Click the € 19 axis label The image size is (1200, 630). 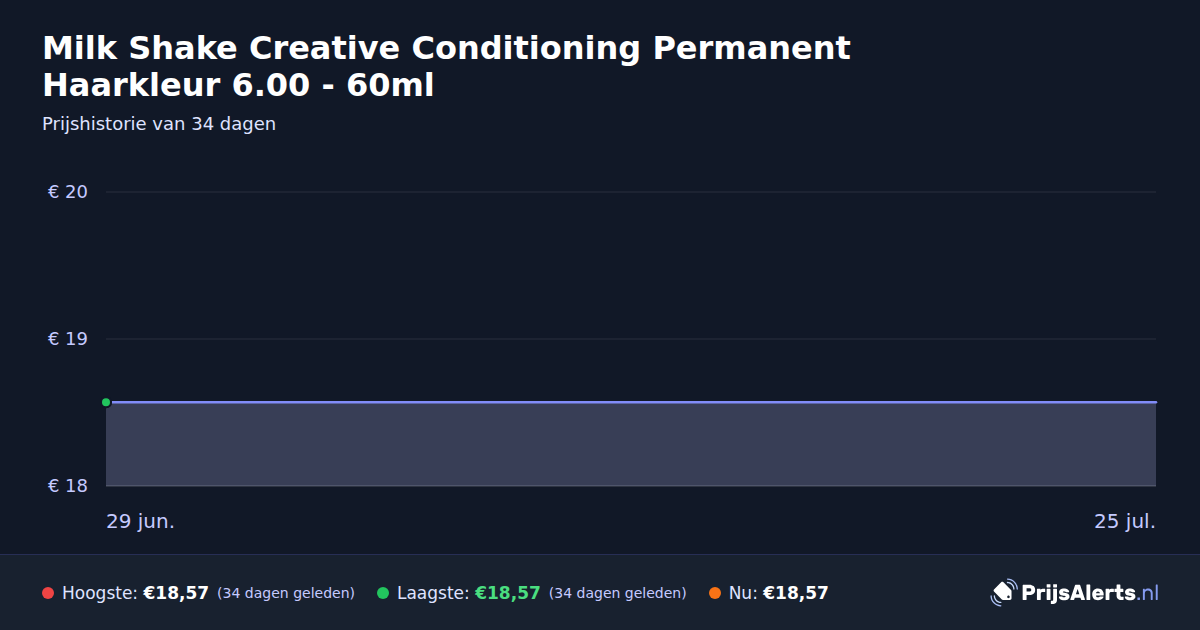click(68, 339)
